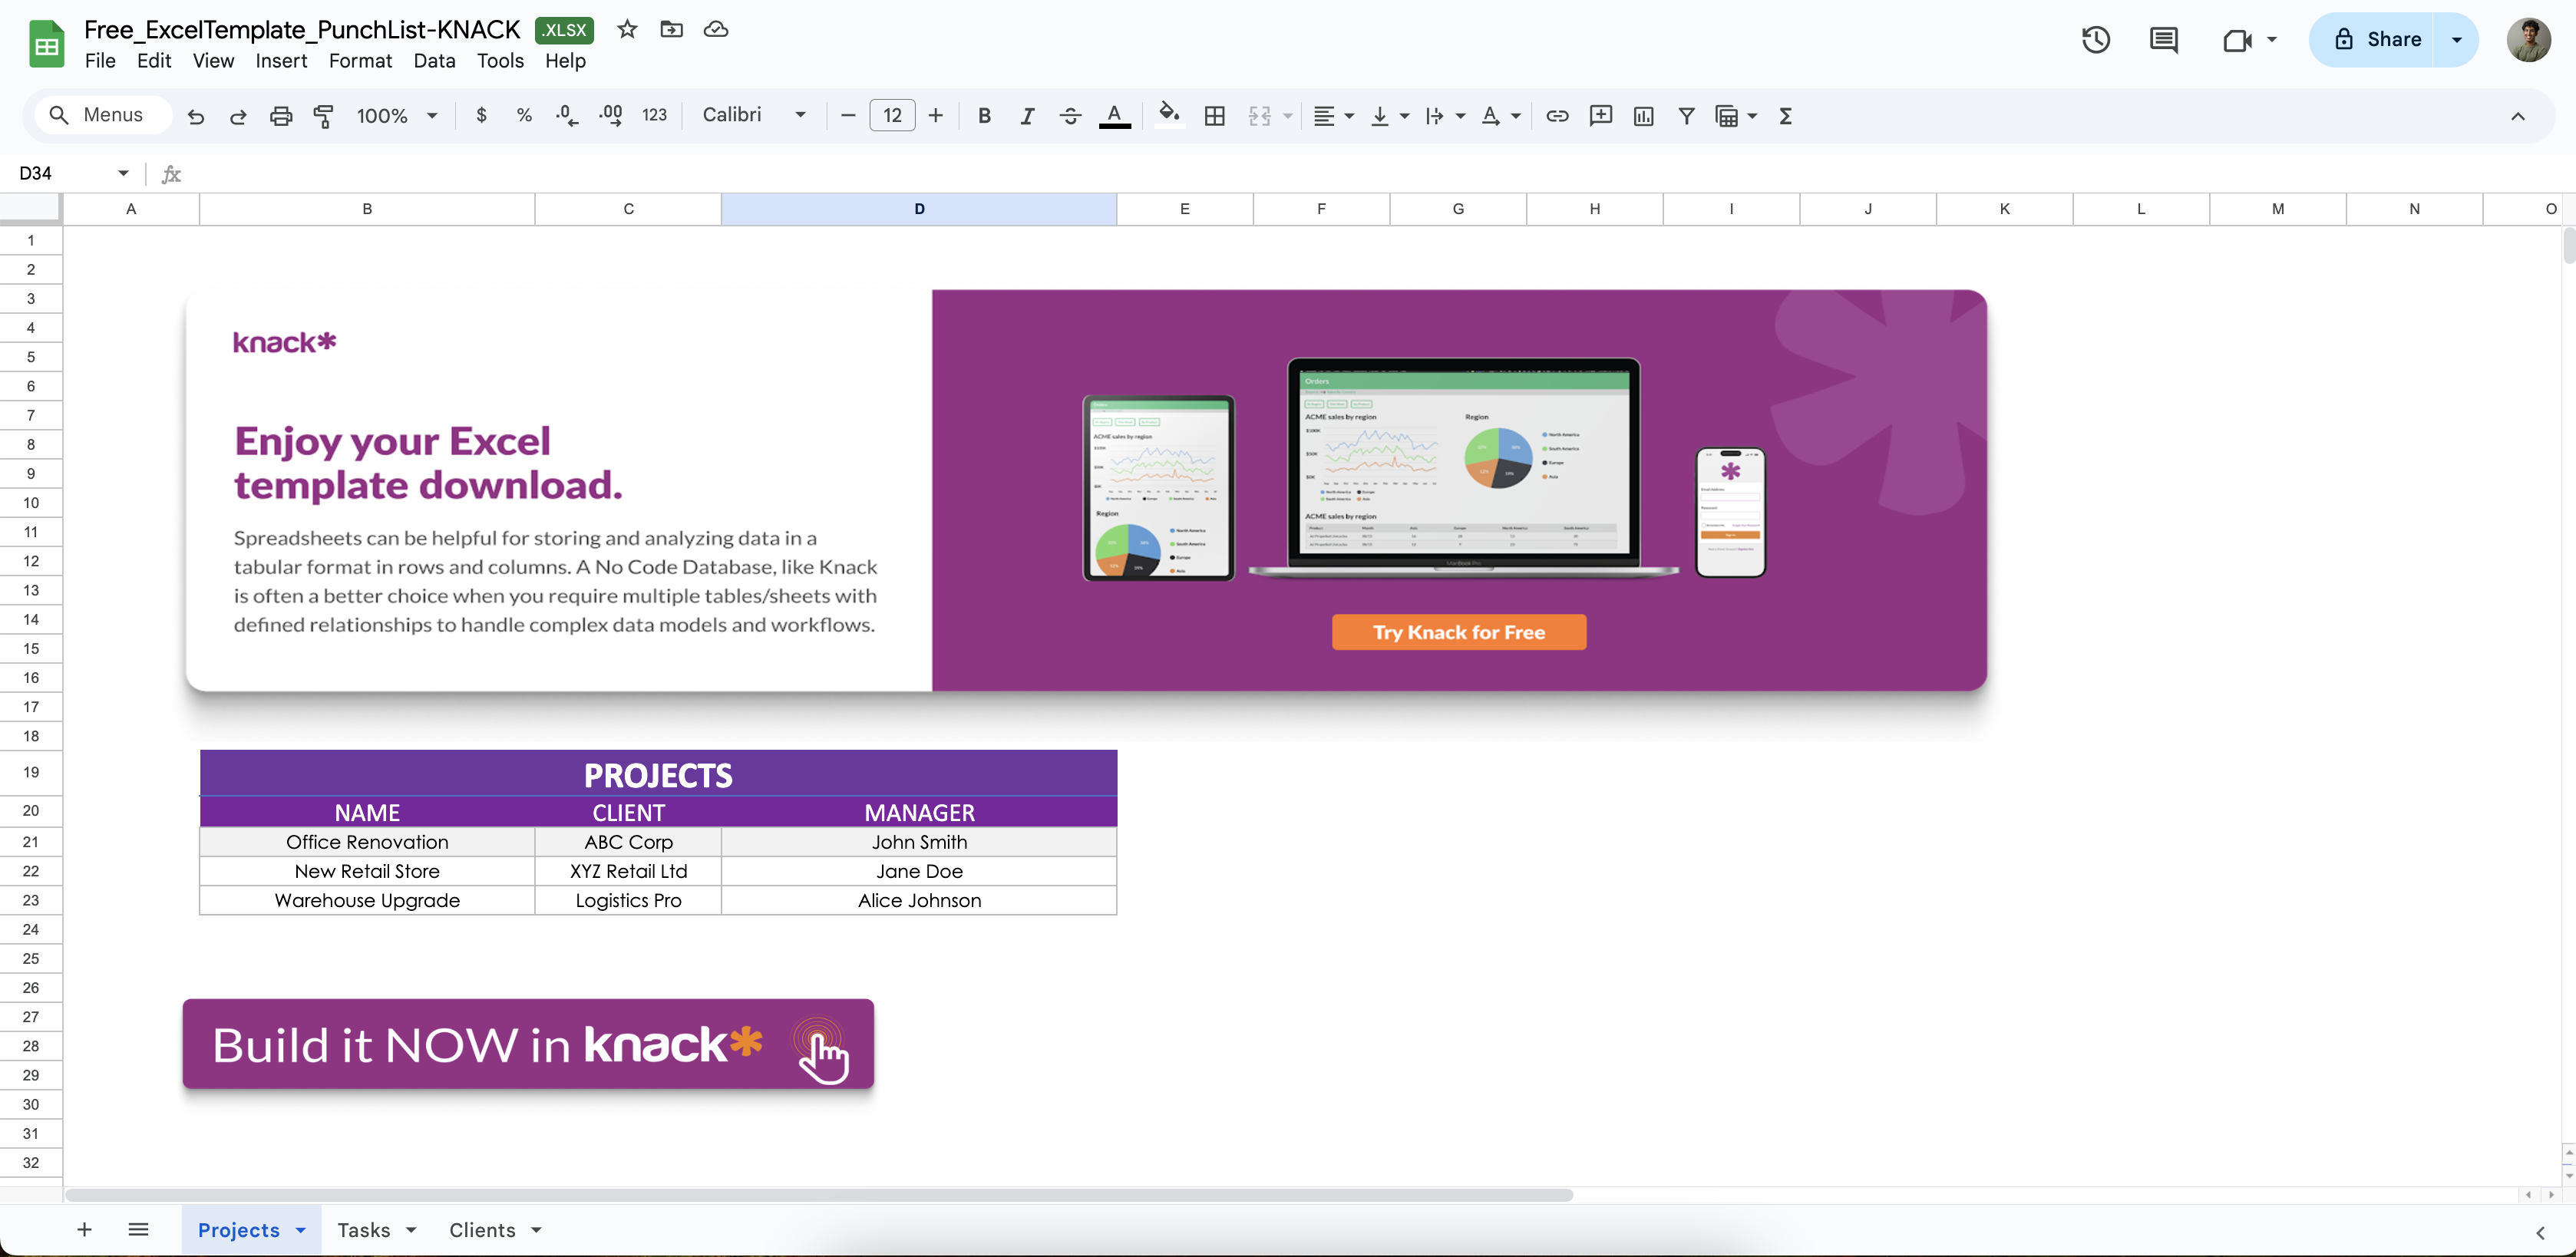Select the paint format tool
The width and height of the screenshot is (2576, 1257).
[323, 115]
